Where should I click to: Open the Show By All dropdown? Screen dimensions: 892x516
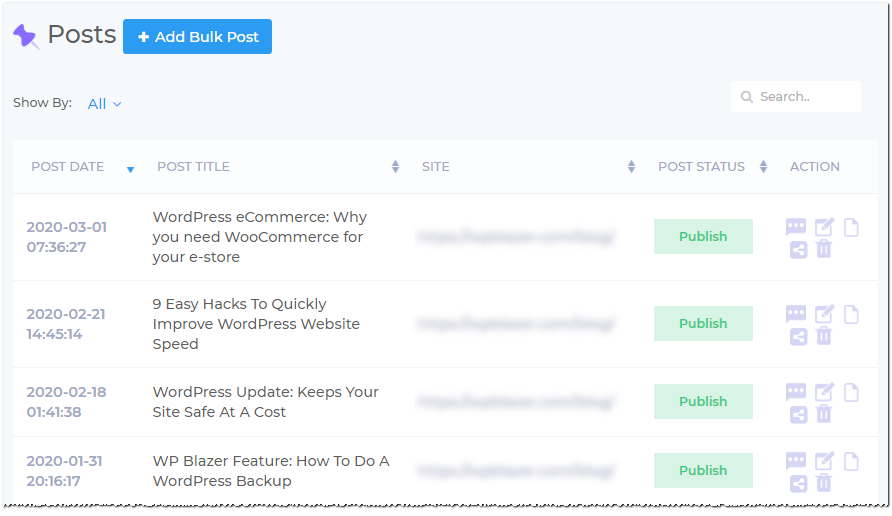coord(104,104)
